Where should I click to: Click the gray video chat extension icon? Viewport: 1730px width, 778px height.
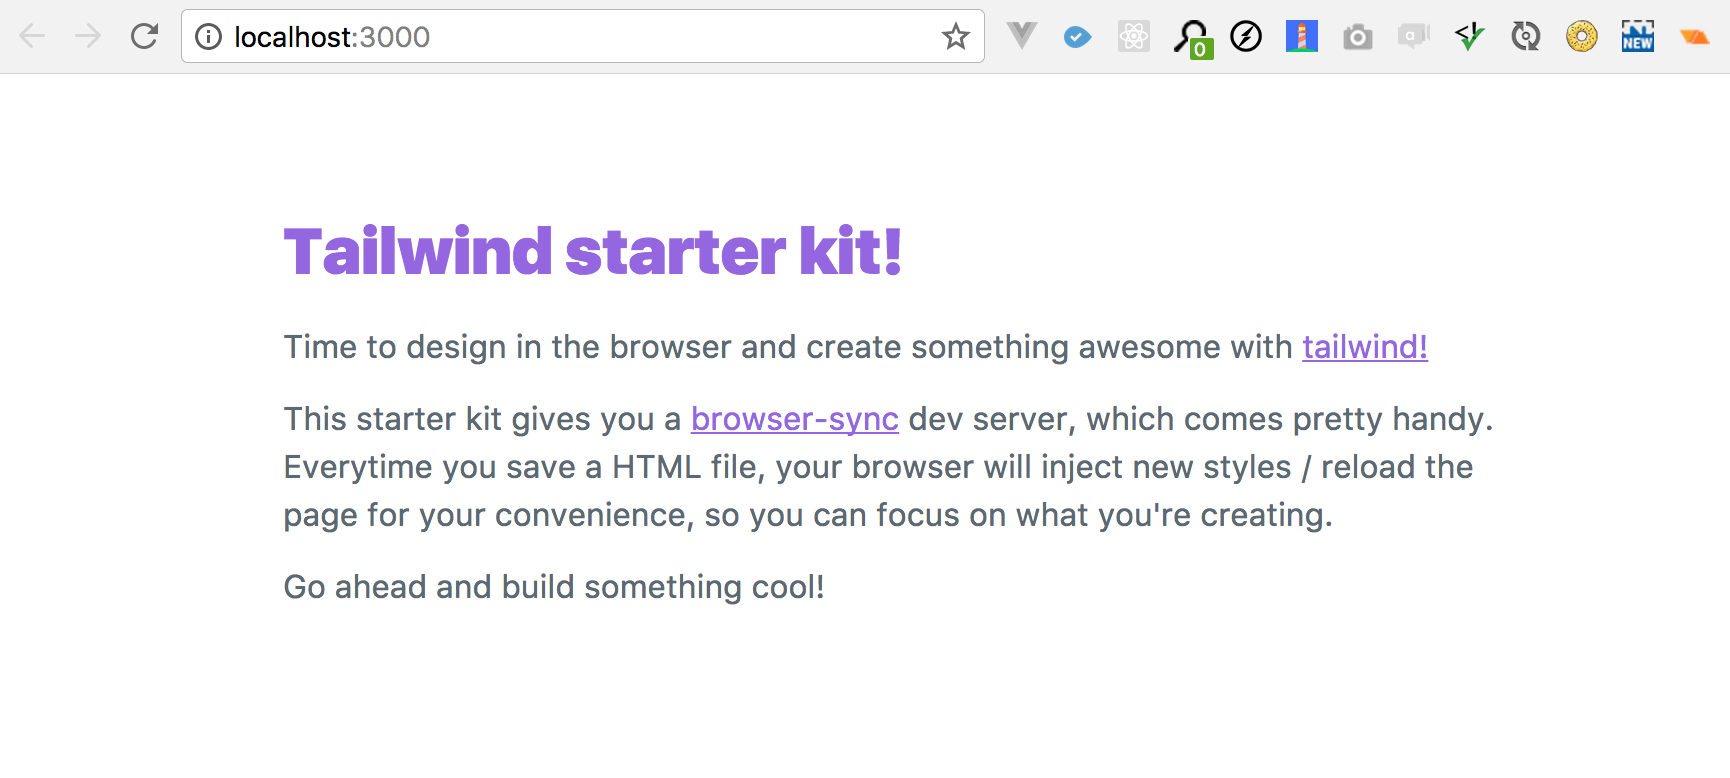pyautogui.click(x=1413, y=37)
